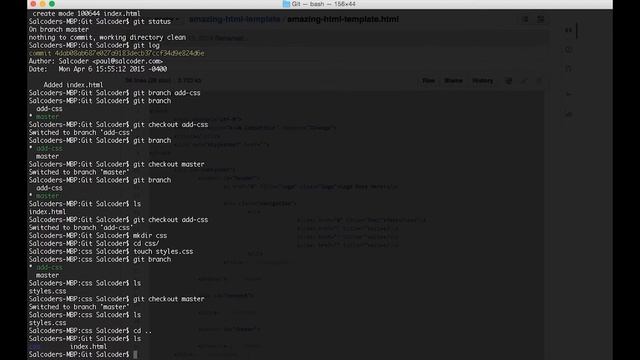Open 'amazing-html-template' breadcrumb link in background page
The image size is (640, 360).
click(235, 19)
